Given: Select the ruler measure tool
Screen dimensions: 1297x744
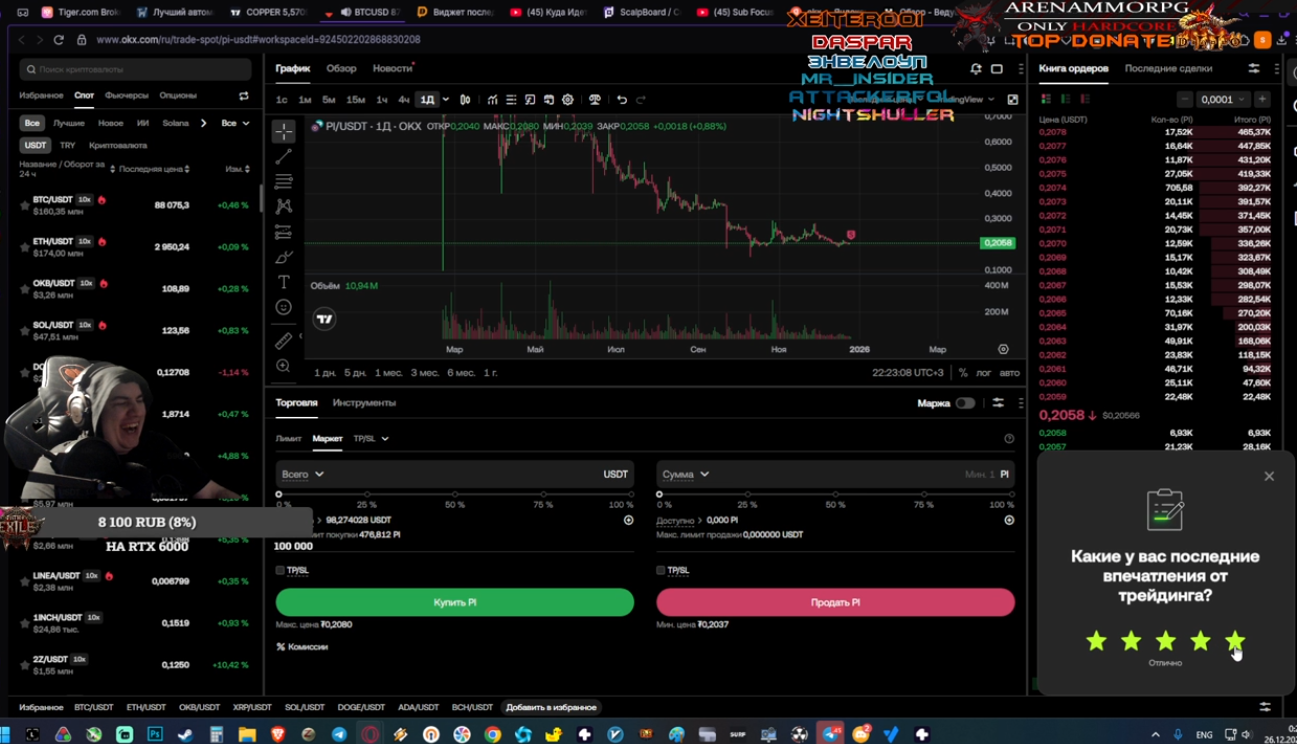Looking at the screenshot, I should pyautogui.click(x=284, y=341).
